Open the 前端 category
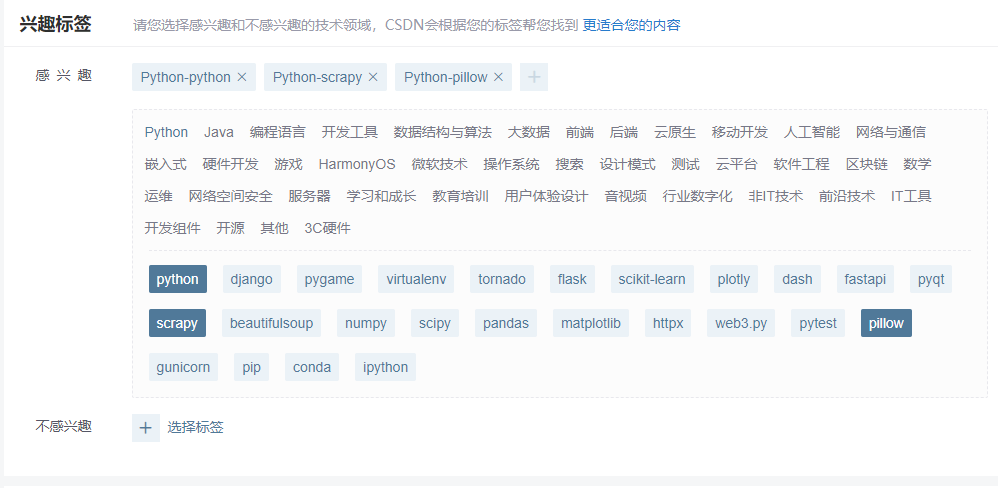This screenshot has width=998, height=488. point(580,132)
